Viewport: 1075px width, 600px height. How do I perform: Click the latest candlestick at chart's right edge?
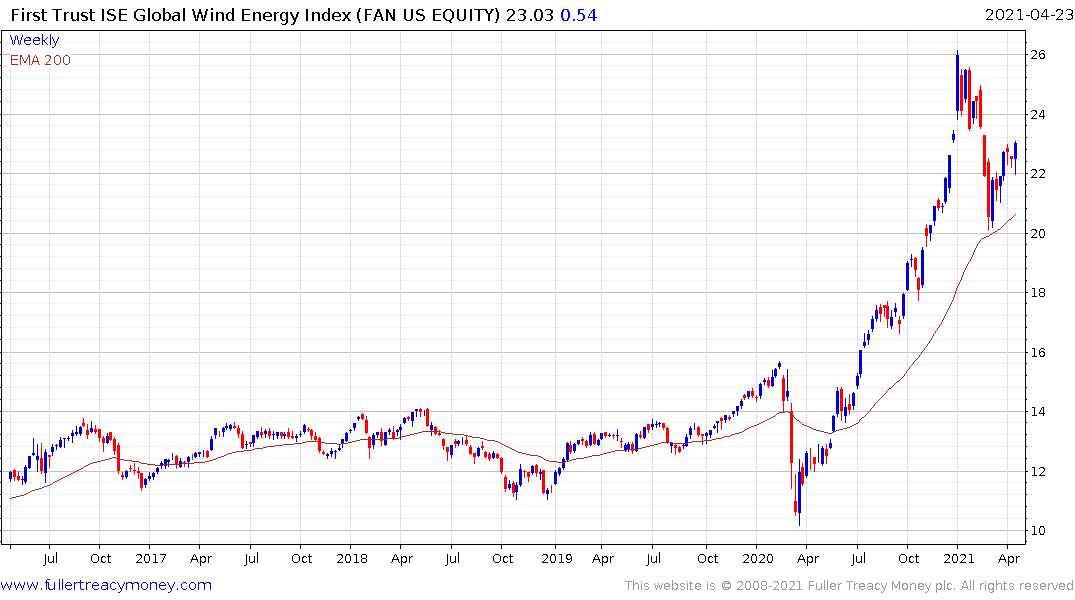pos(1015,152)
